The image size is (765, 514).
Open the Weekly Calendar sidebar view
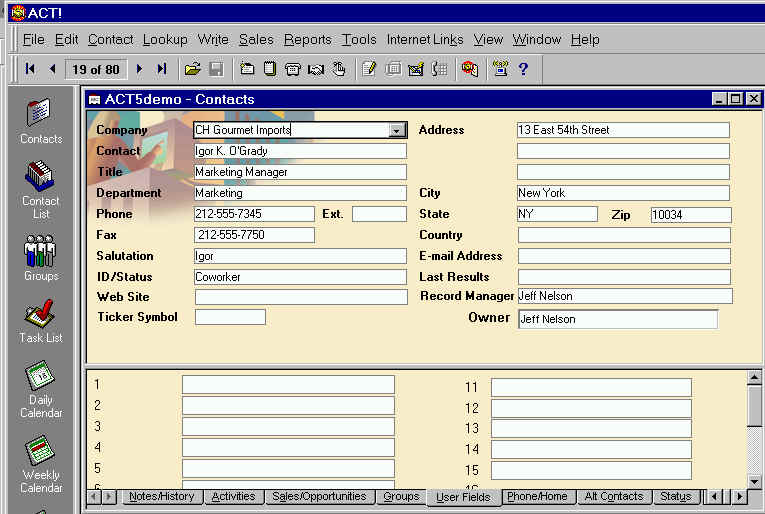[x=41, y=464]
